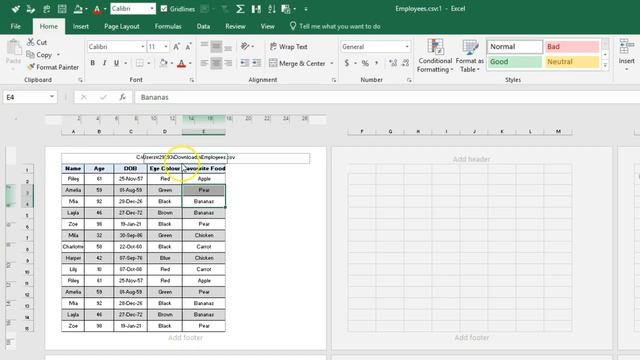This screenshot has height=360, width=640.
Task: Open the General number format dropdown
Action: click(x=407, y=47)
